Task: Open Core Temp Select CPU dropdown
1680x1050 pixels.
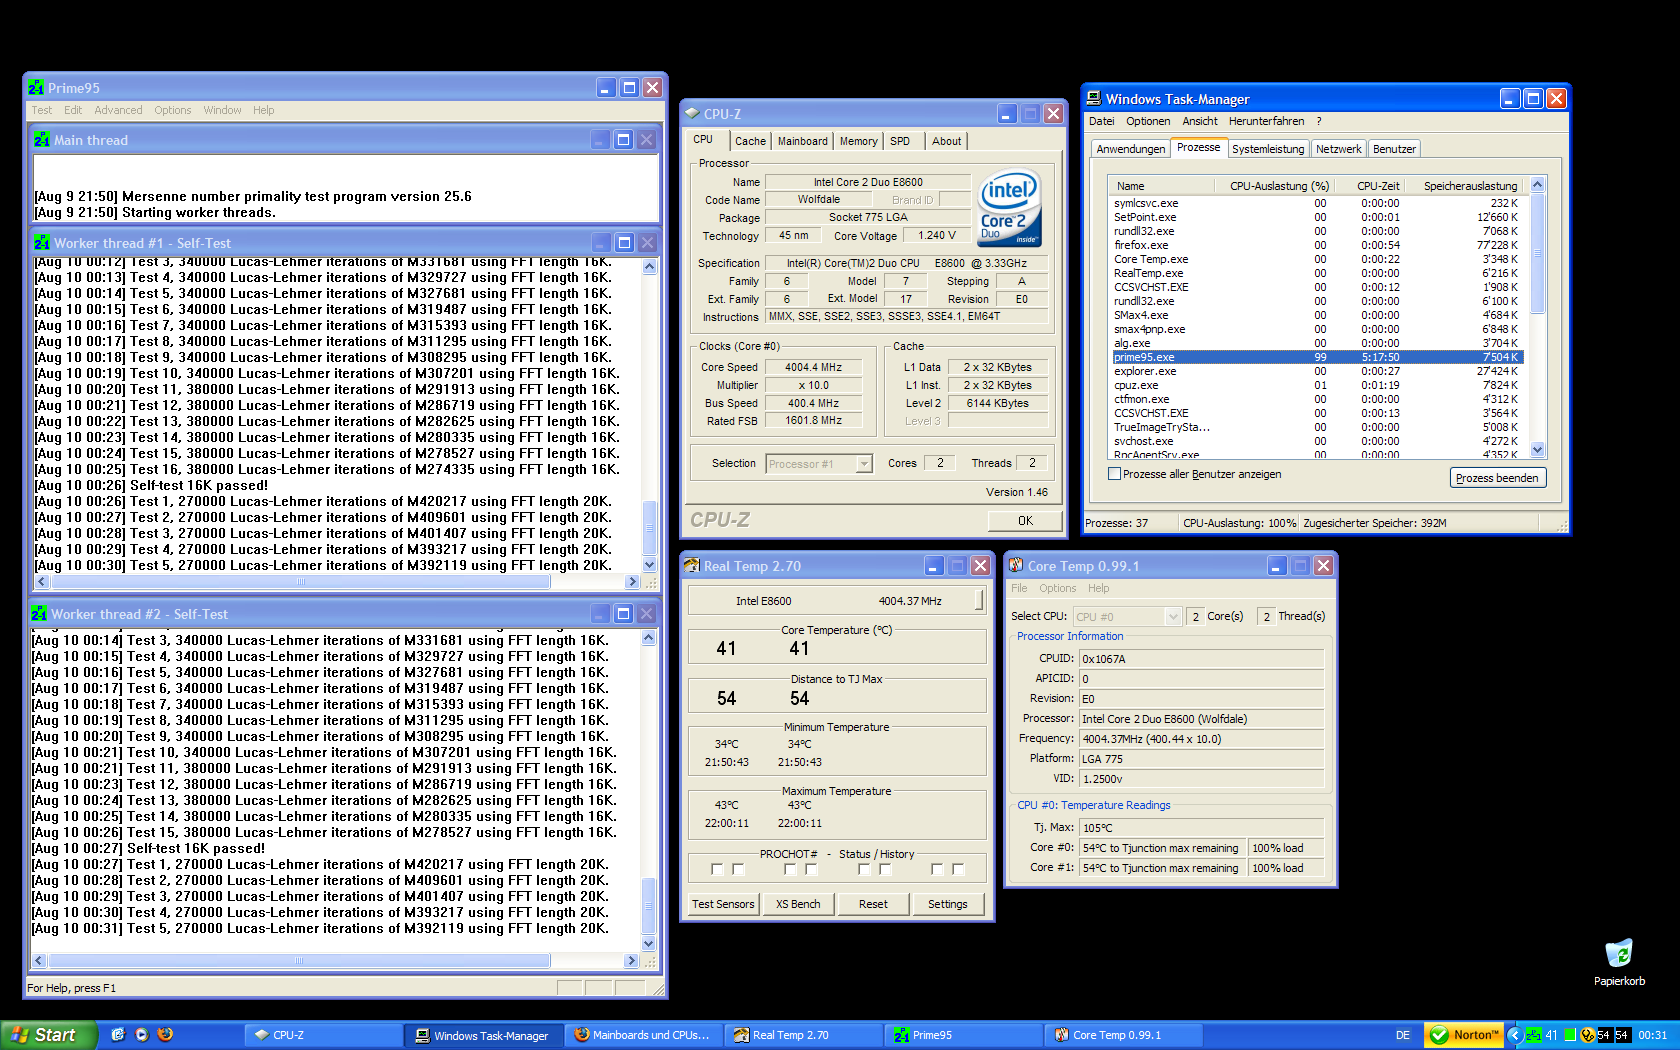Action: pos(1173,617)
